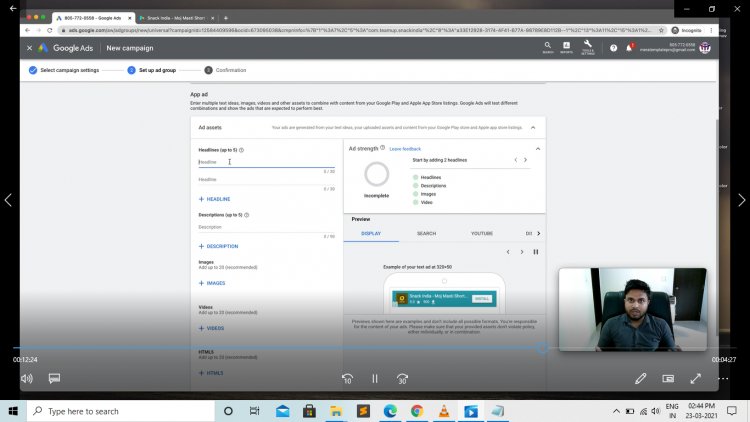Open Google Ads search magnifier icon

click(548, 46)
